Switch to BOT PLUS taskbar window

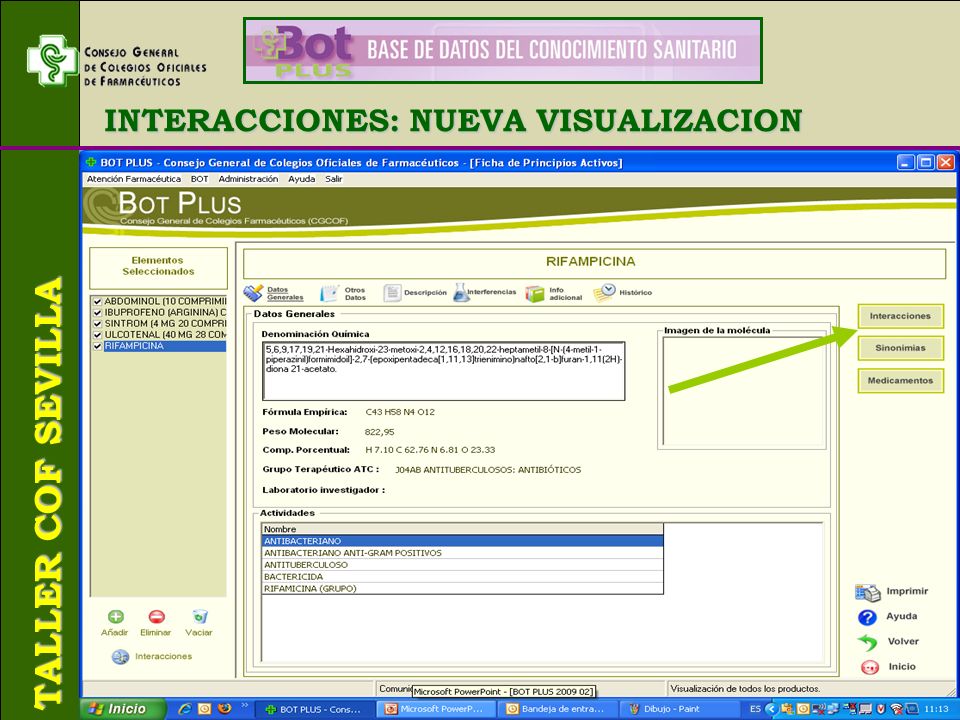tap(314, 709)
